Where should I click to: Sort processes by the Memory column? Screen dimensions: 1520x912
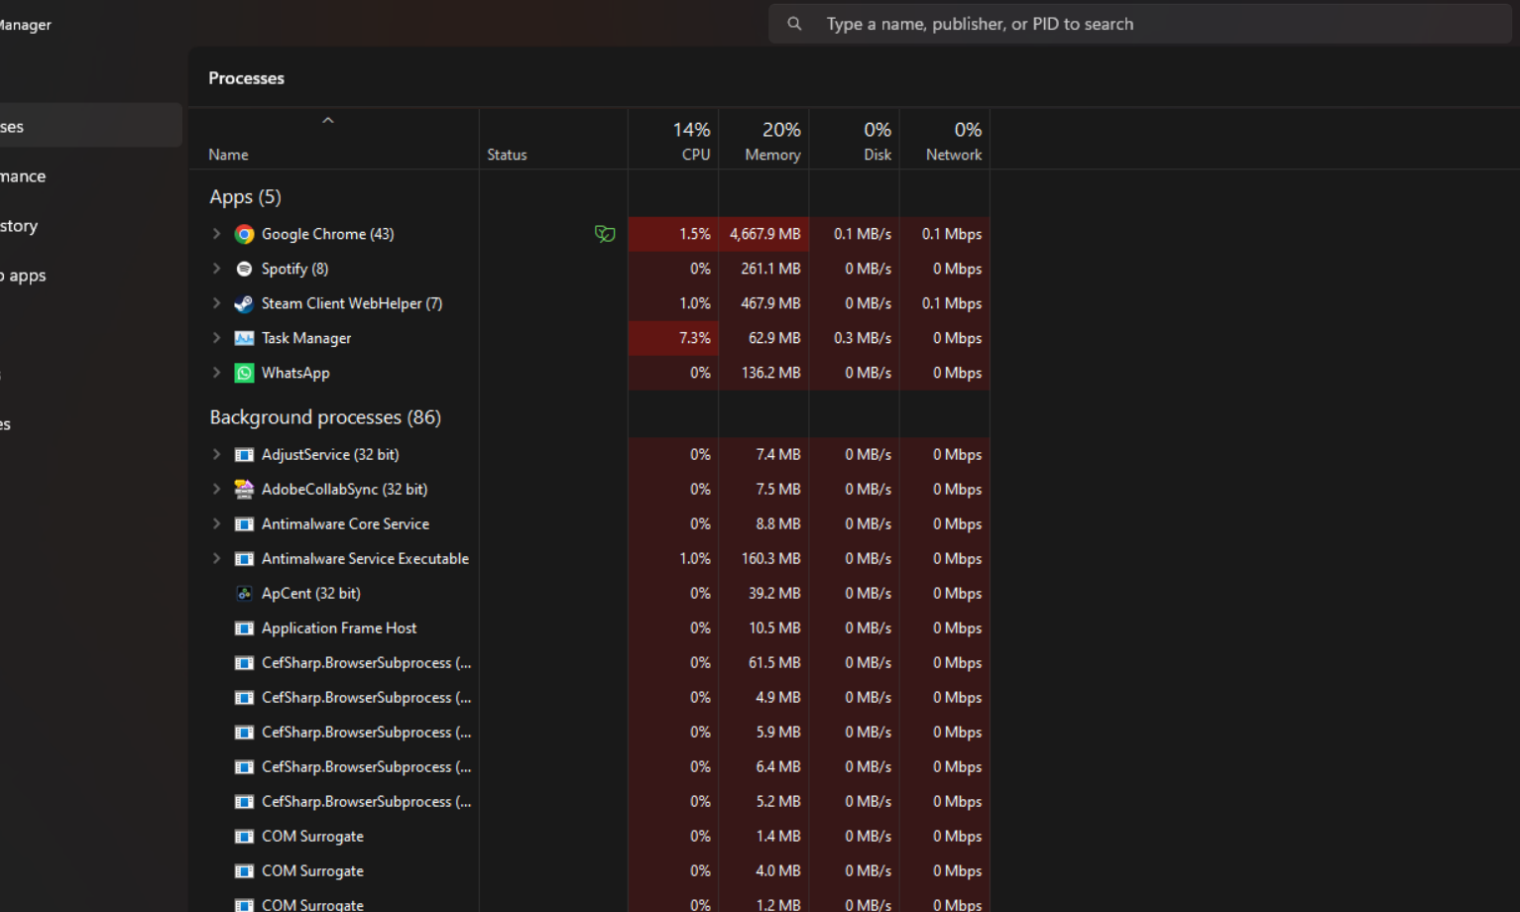764,140
